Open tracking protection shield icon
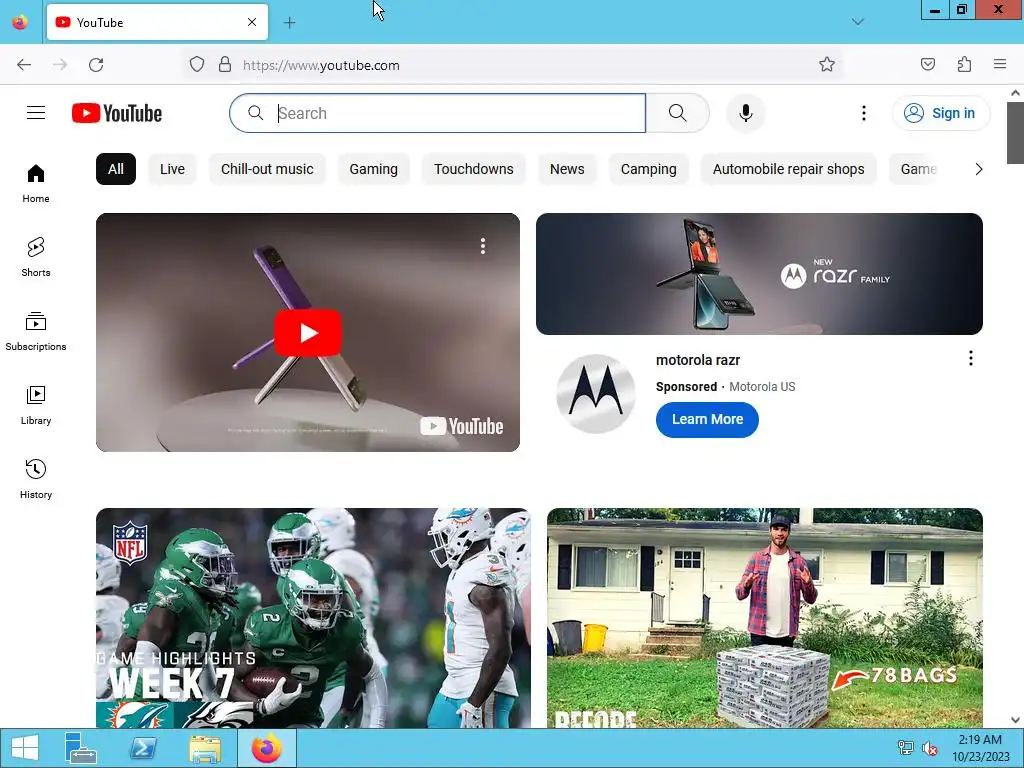Image resolution: width=1024 pixels, height=768 pixels. point(197,65)
